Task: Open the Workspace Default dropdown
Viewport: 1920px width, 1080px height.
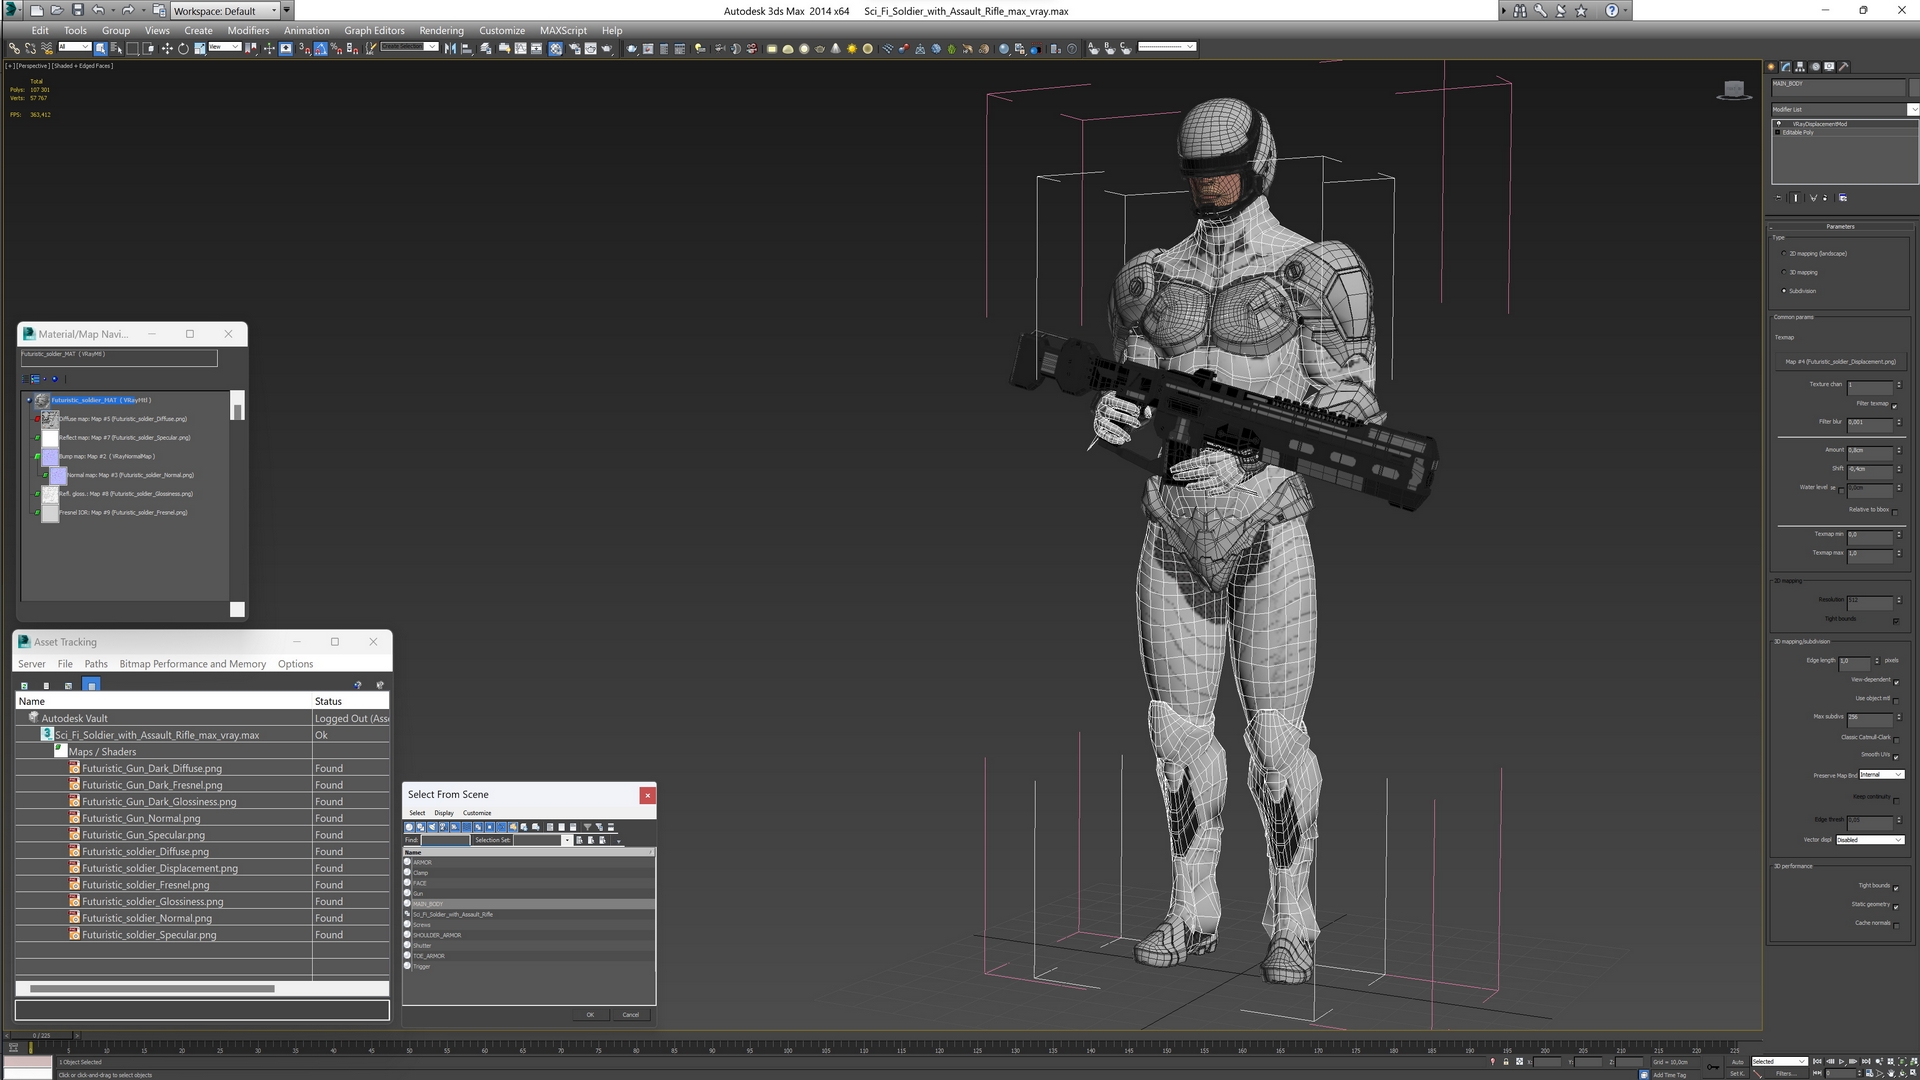Action: coord(224,11)
